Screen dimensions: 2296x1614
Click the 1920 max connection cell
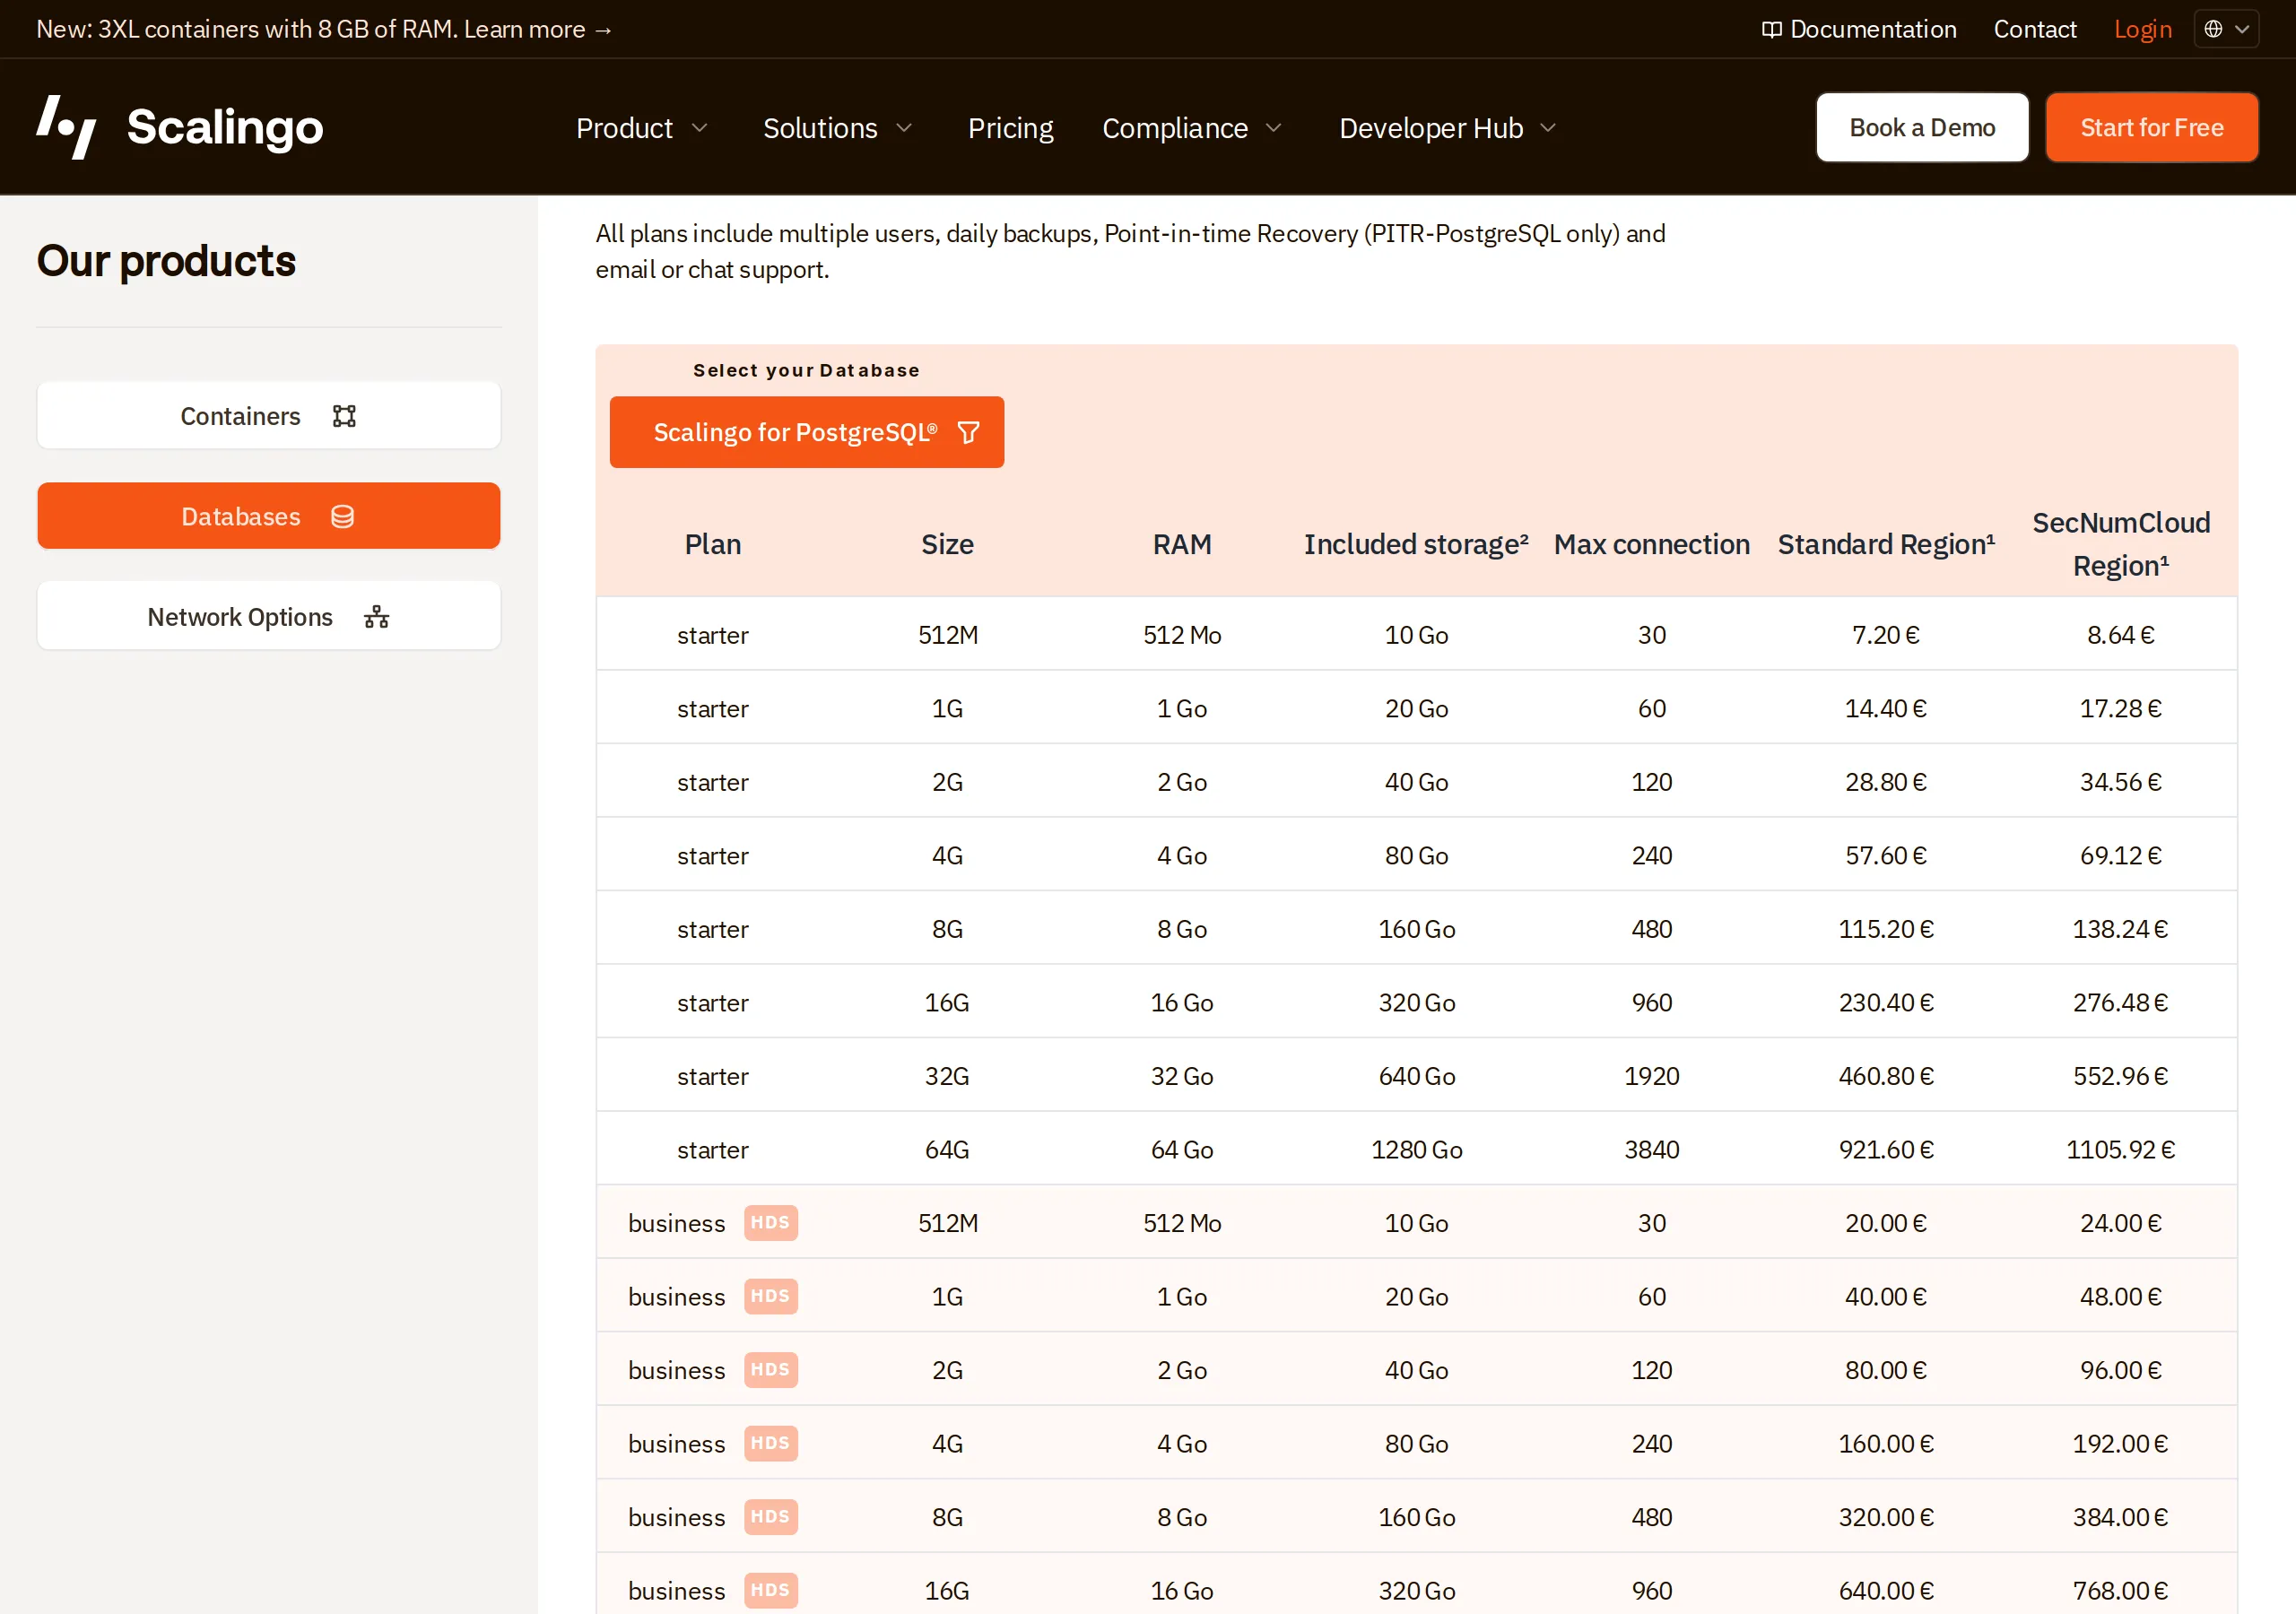1652,1076
